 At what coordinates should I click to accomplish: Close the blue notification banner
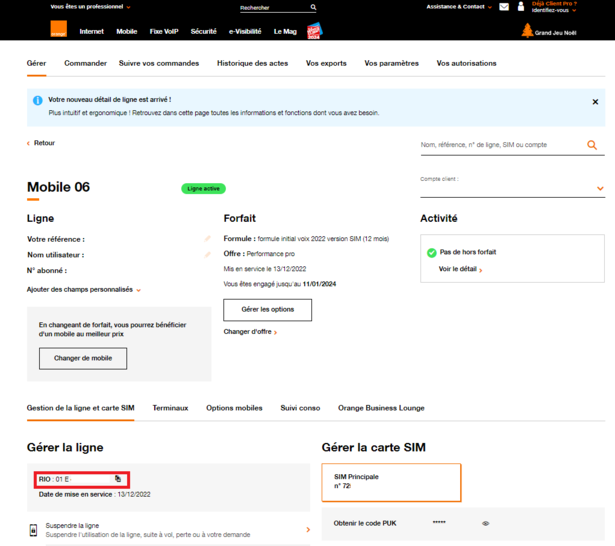595,102
